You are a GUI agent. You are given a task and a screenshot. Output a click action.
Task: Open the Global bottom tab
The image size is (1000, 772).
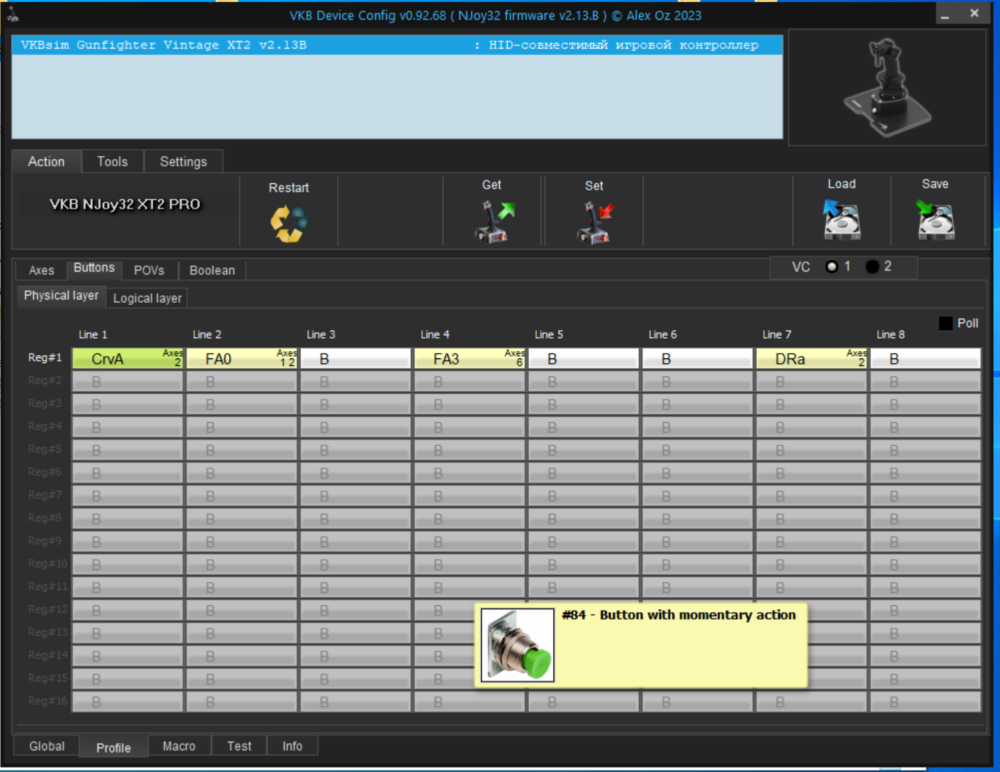tap(47, 746)
